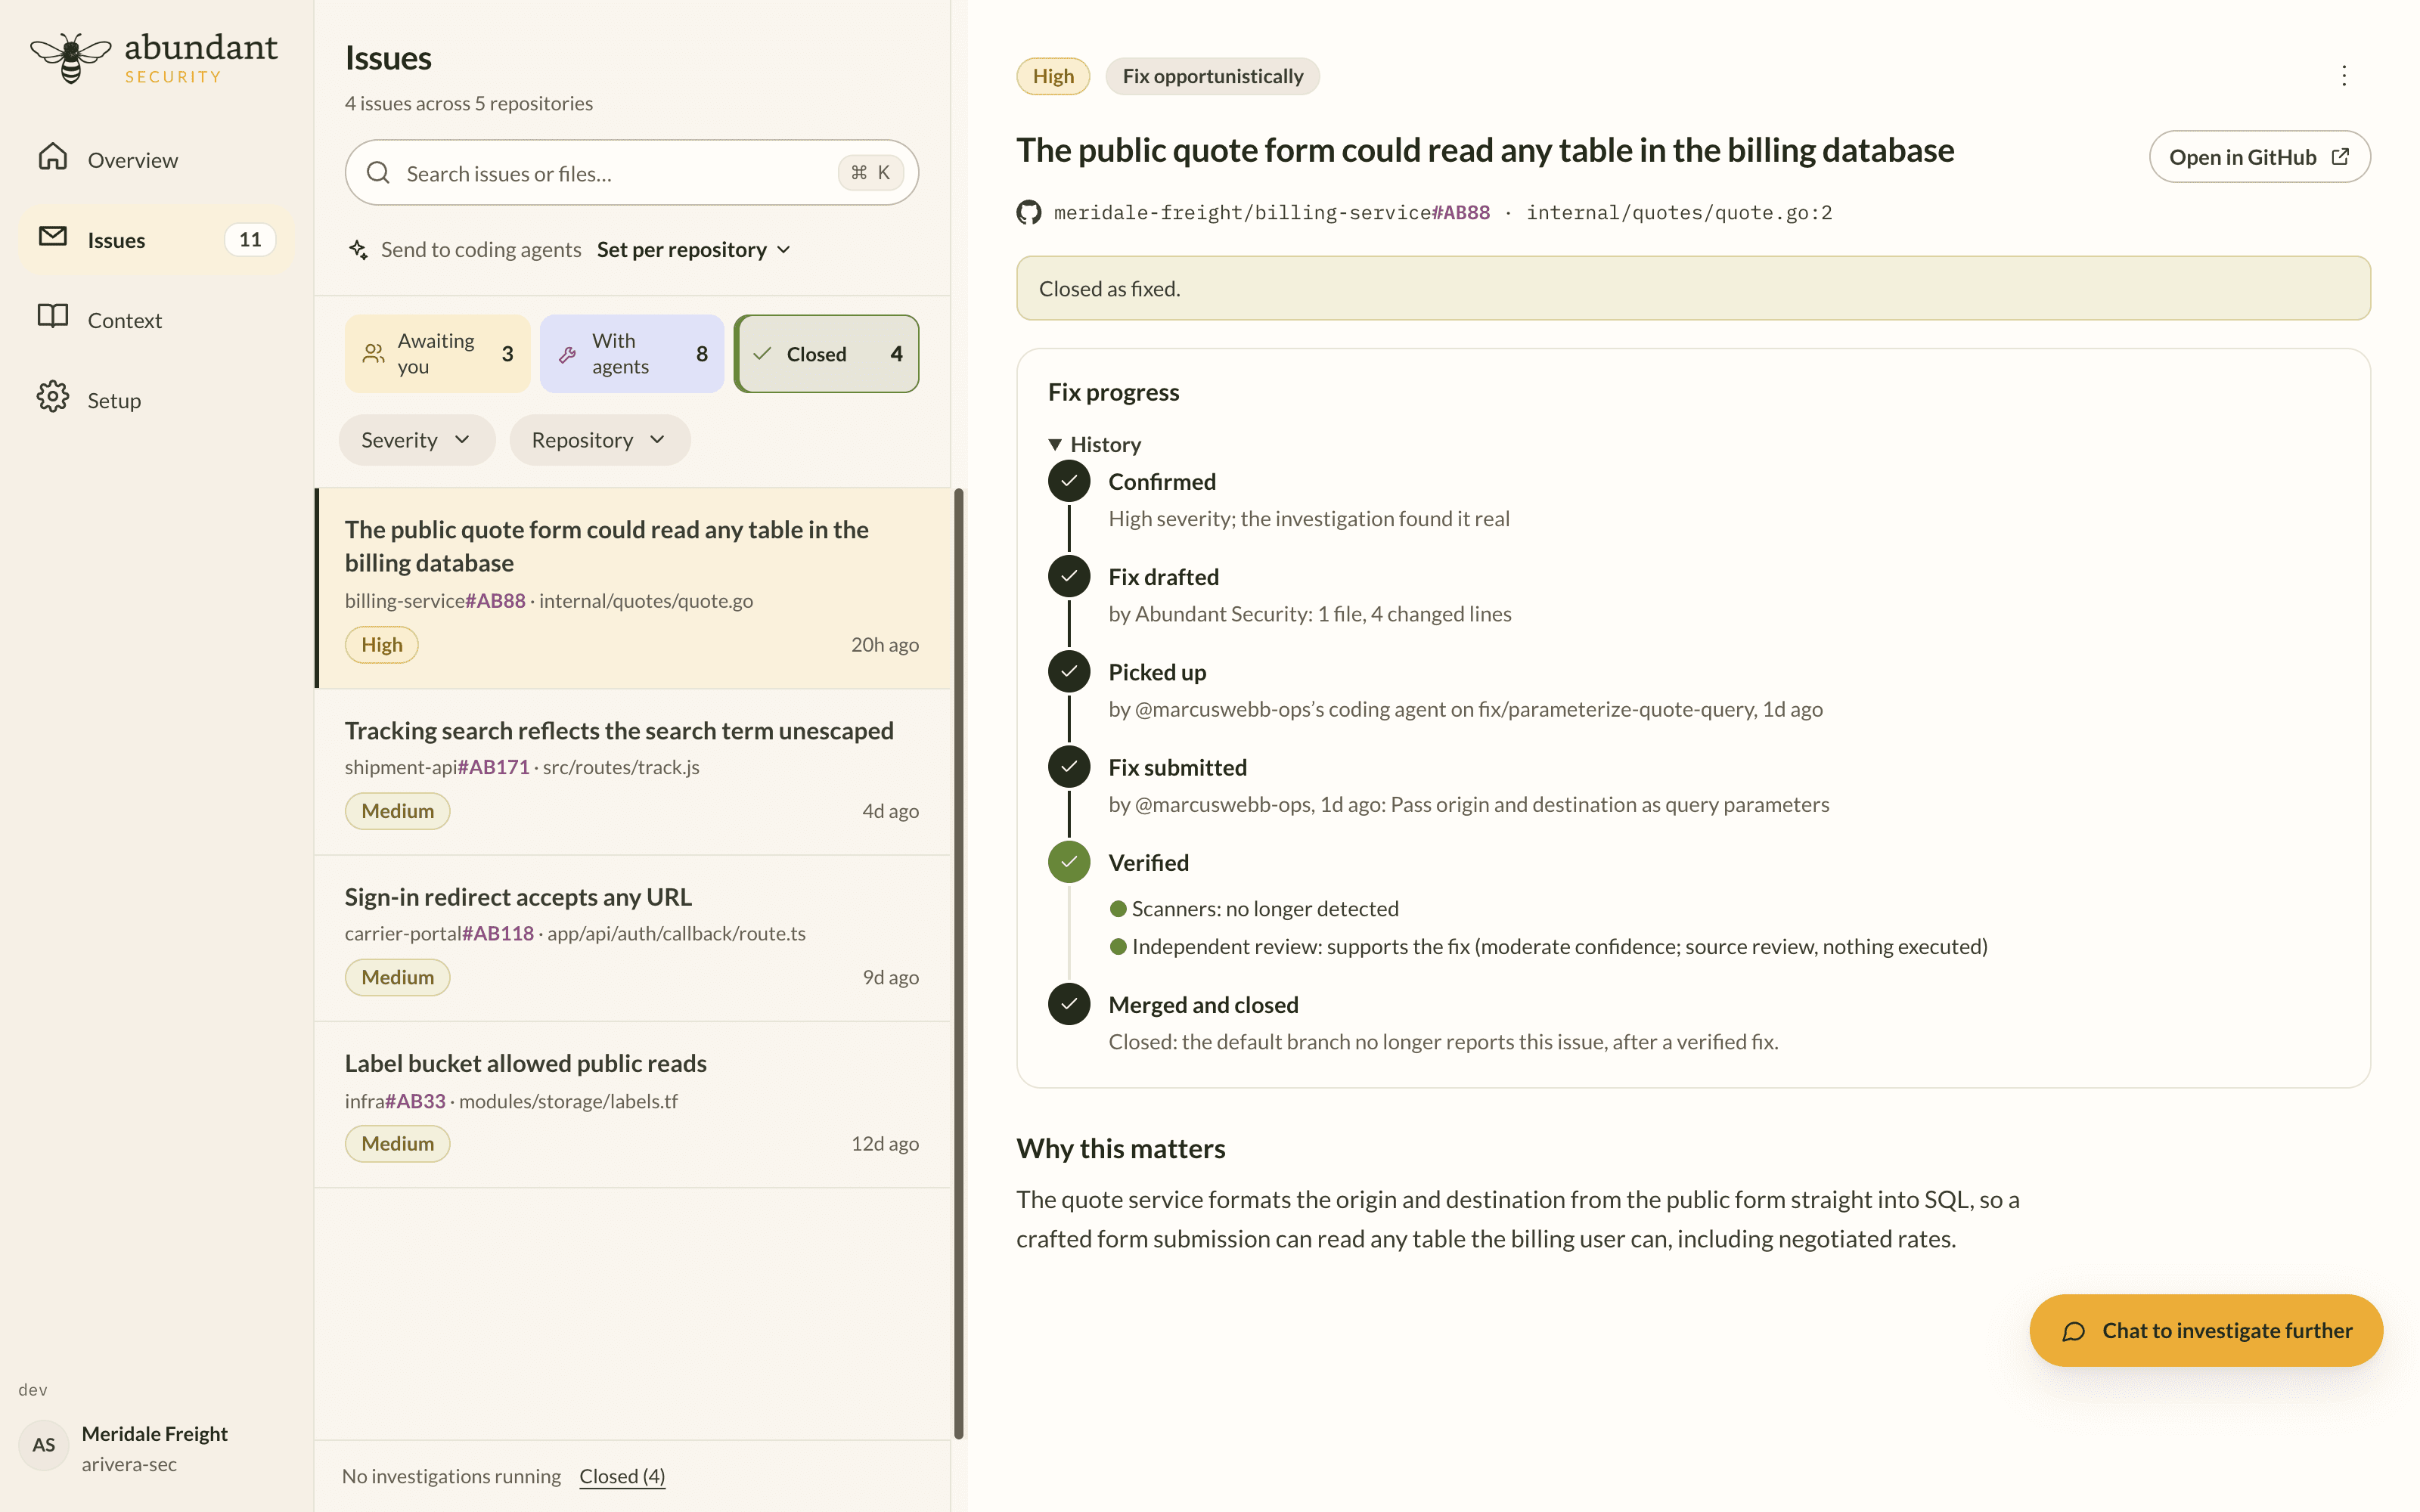Image resolution: width=2420 pixels, height=1512 pixels.
Task: Select the Awaiting you tab
Action: click(x=437, y=354)
